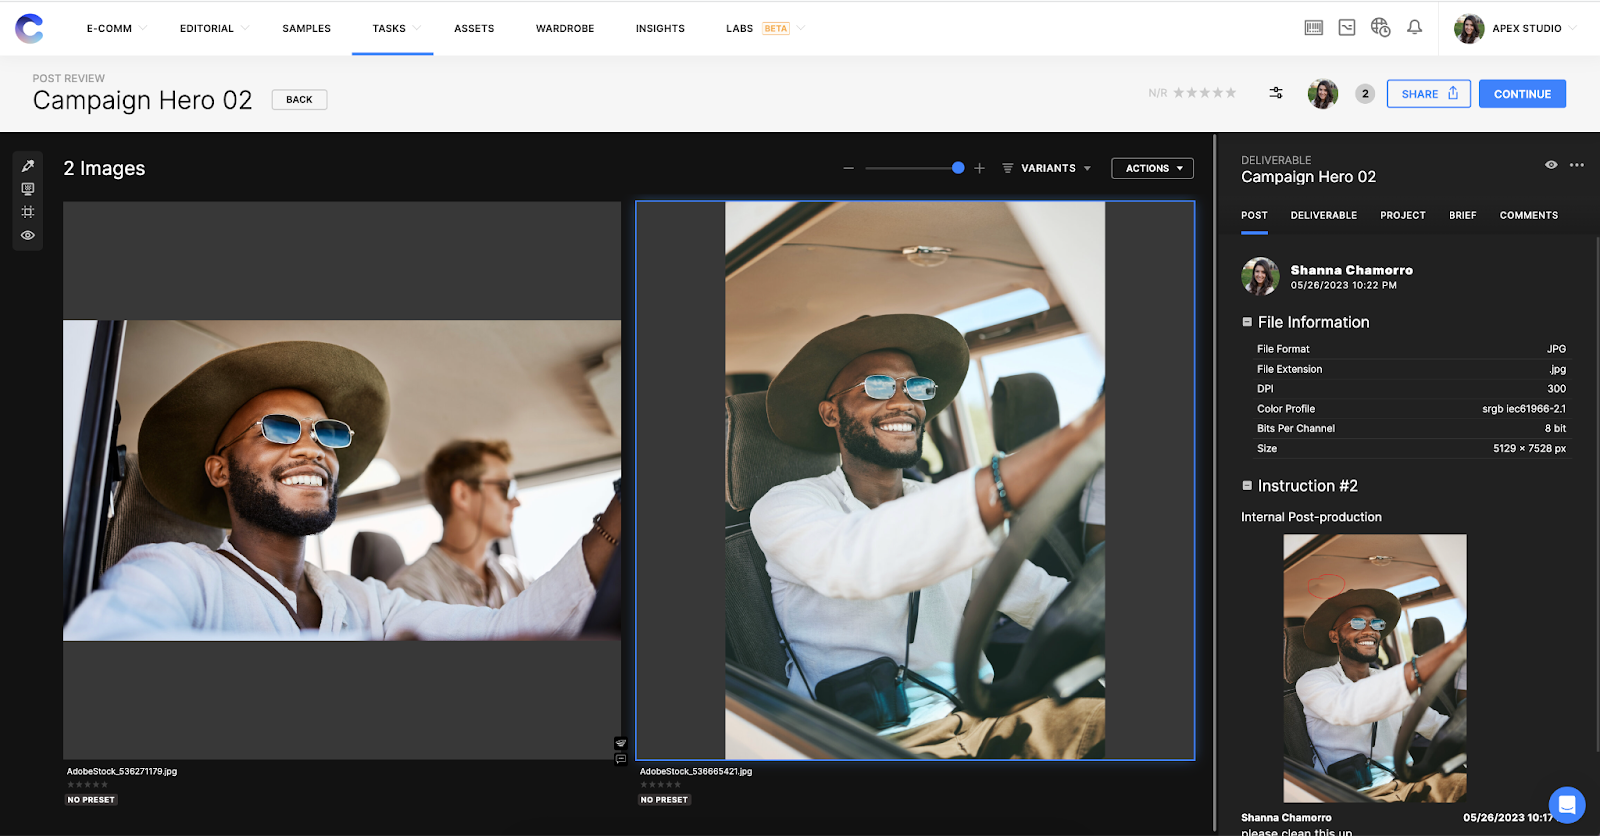Click the comment bubble icon on first image
Screen dimensions: 1600x836
pos(621,759)
